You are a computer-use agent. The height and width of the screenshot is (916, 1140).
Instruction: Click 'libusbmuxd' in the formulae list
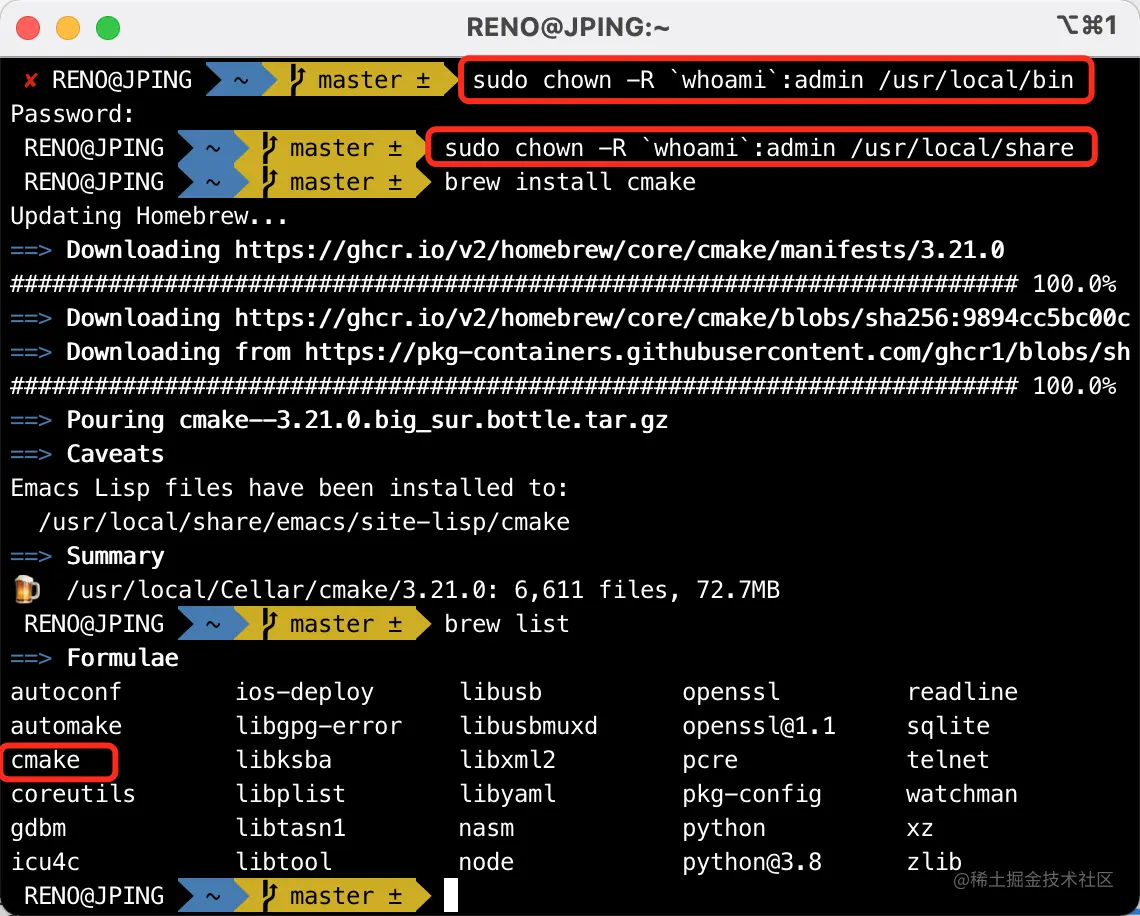click(528, 726)
